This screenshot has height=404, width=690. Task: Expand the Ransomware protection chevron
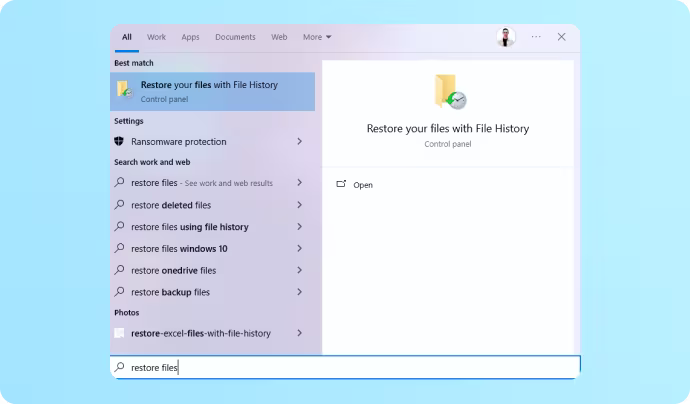pos(300,141)
